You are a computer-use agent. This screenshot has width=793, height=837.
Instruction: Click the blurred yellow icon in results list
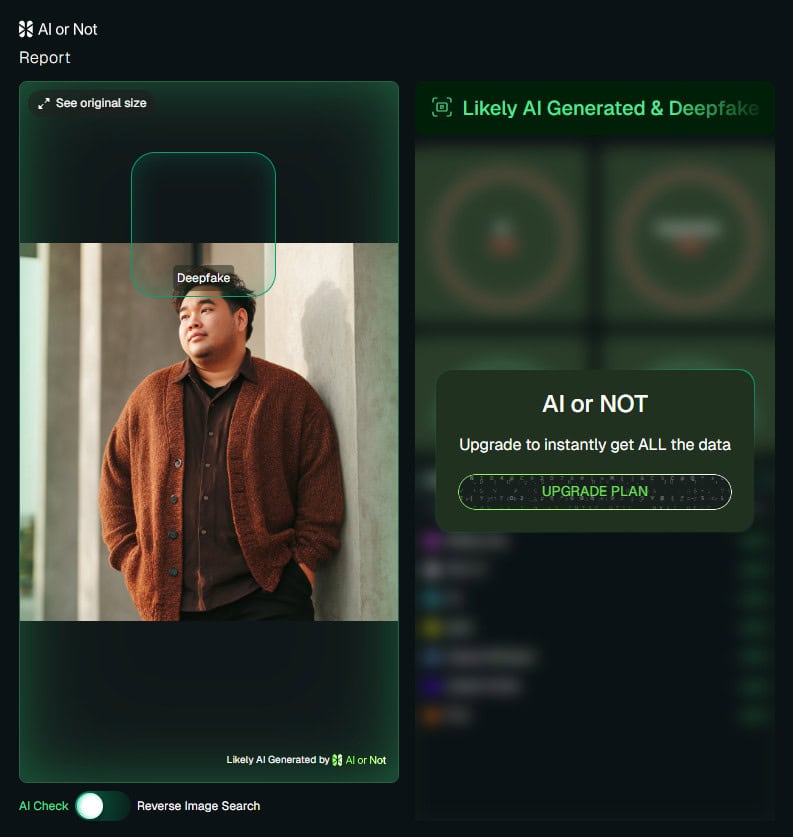coord(431,628)
